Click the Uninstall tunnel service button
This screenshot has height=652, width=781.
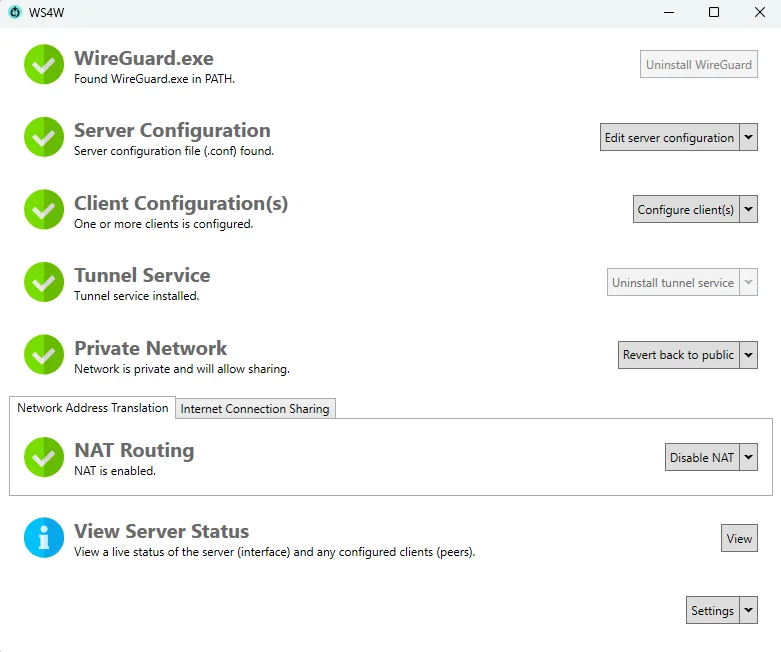(673, 282)
